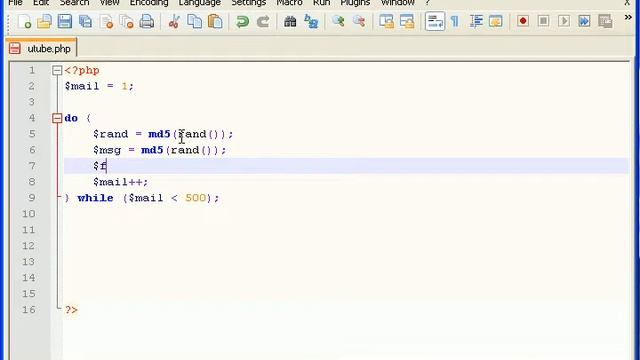640x360 pixels.
Task: Open the Search menu
Action: click(74, 3)
